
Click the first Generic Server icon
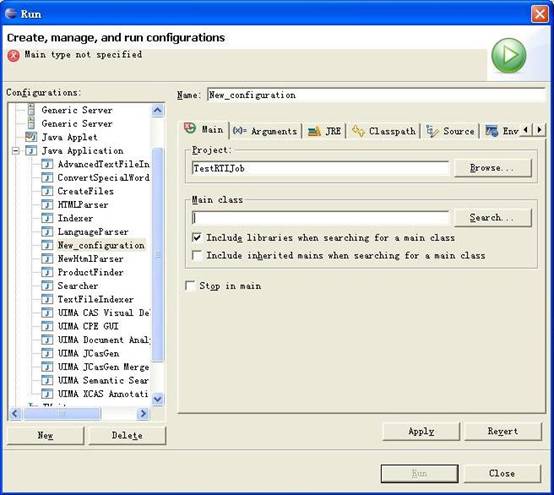31,110
